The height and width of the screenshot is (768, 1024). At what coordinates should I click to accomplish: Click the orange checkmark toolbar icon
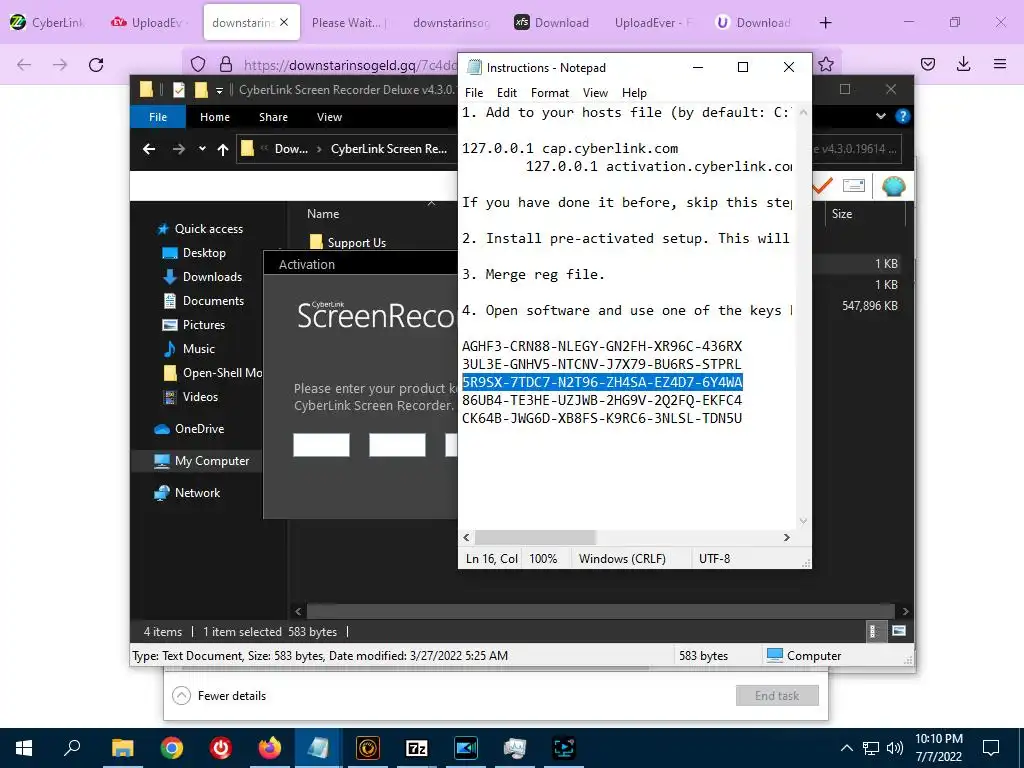[x=822, y=186]
